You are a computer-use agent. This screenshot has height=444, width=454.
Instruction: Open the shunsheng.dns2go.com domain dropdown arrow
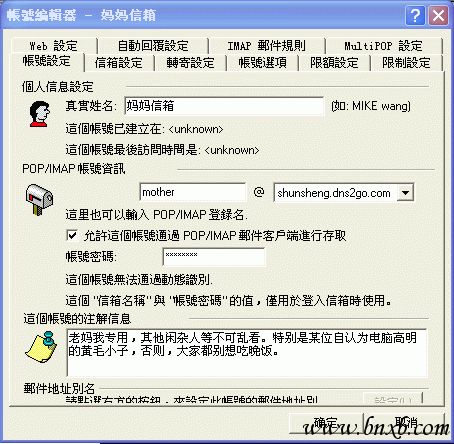click(405, 193)
